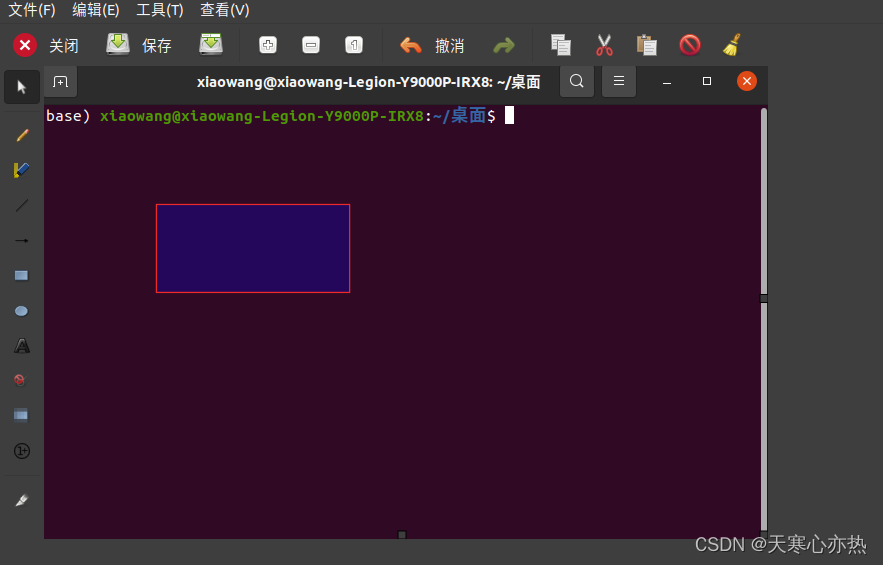The image size is (883, 565).
Task: Click the terminal screenshot's vertical scrollbar
Action: 764,319
